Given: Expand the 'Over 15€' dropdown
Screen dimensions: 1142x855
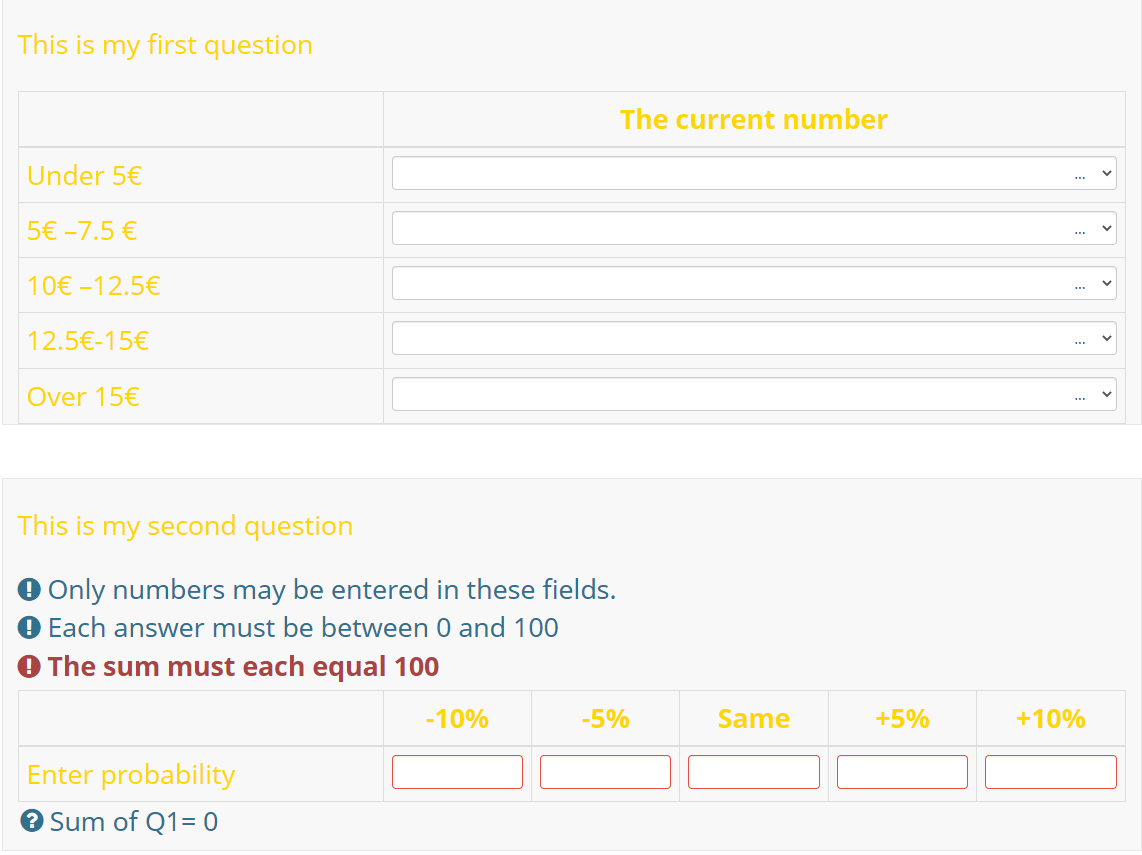Looking at the screenshot, I should pos(754,395).
